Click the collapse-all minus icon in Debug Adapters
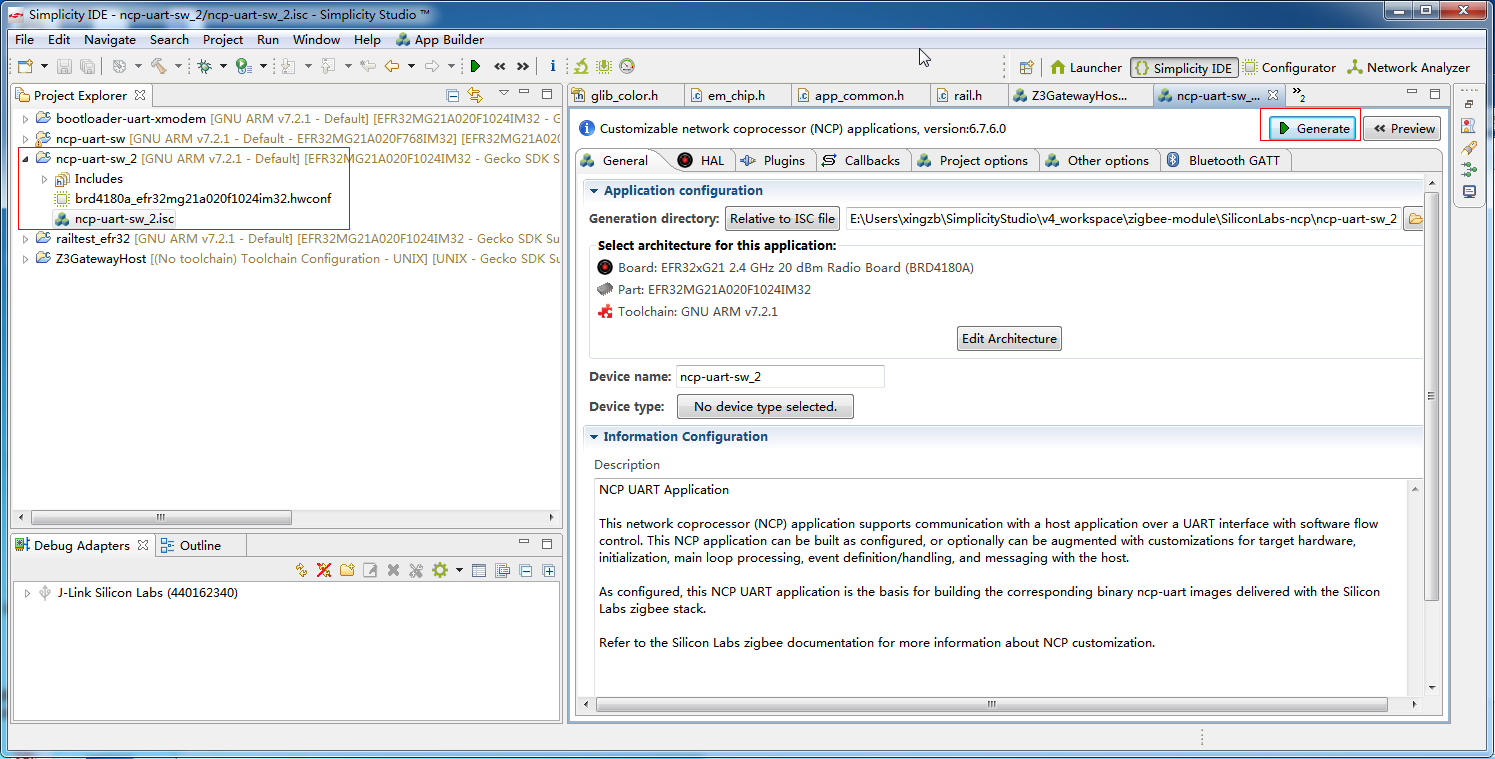 coord(526,570)
